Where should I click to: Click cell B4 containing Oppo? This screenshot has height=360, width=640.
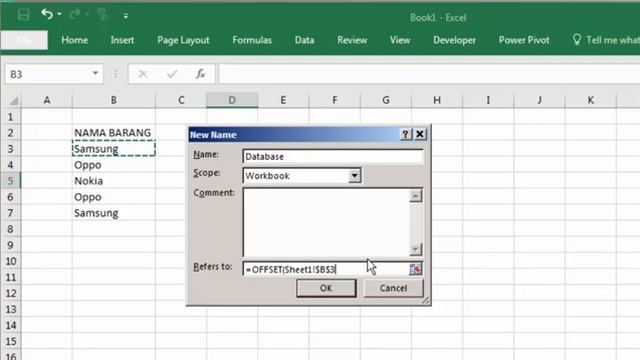point(114,165)
